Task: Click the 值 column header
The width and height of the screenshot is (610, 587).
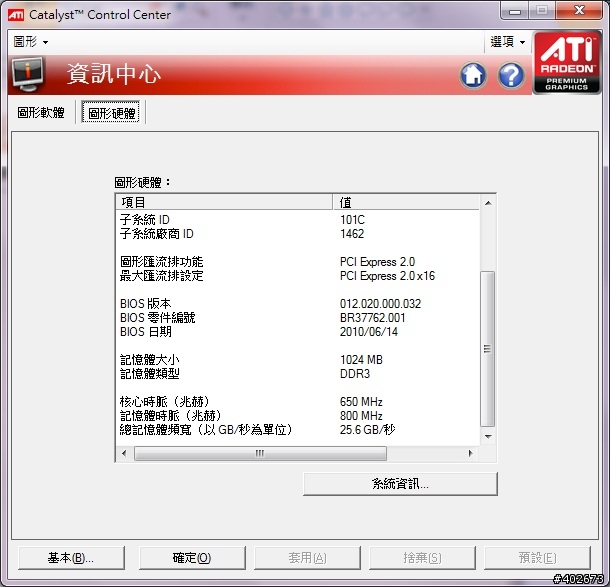Action: pyautogui.click(x=406, y=202)
